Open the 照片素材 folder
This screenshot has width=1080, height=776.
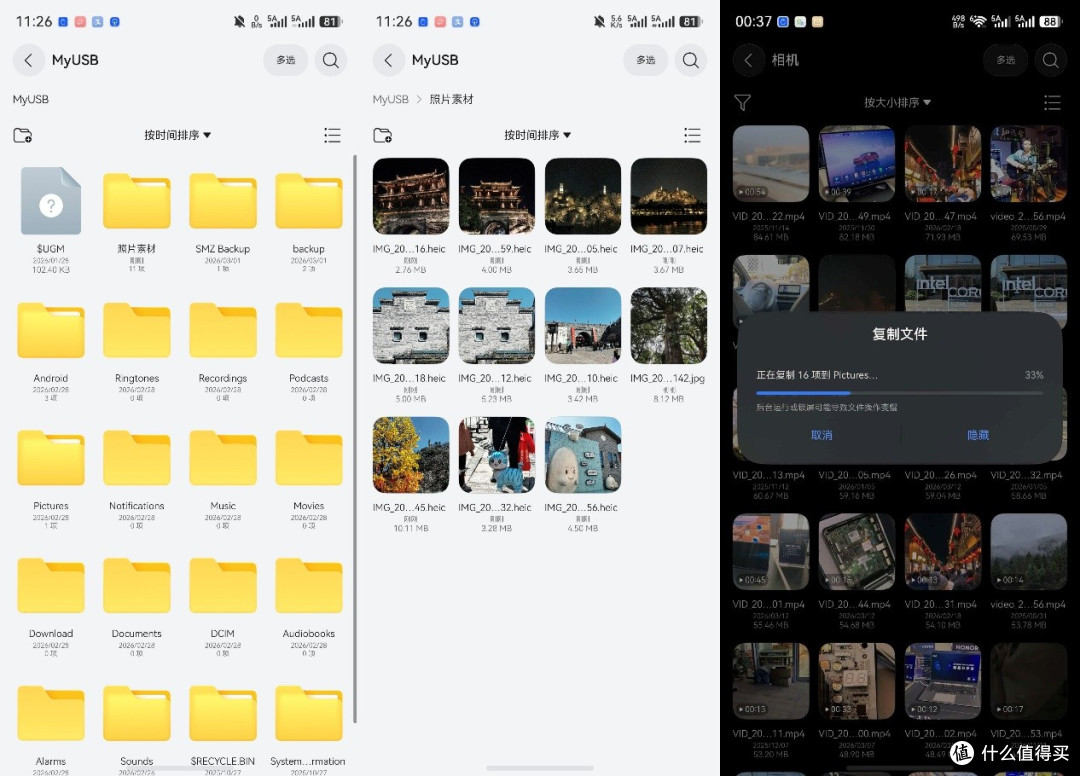click(137, 201)
